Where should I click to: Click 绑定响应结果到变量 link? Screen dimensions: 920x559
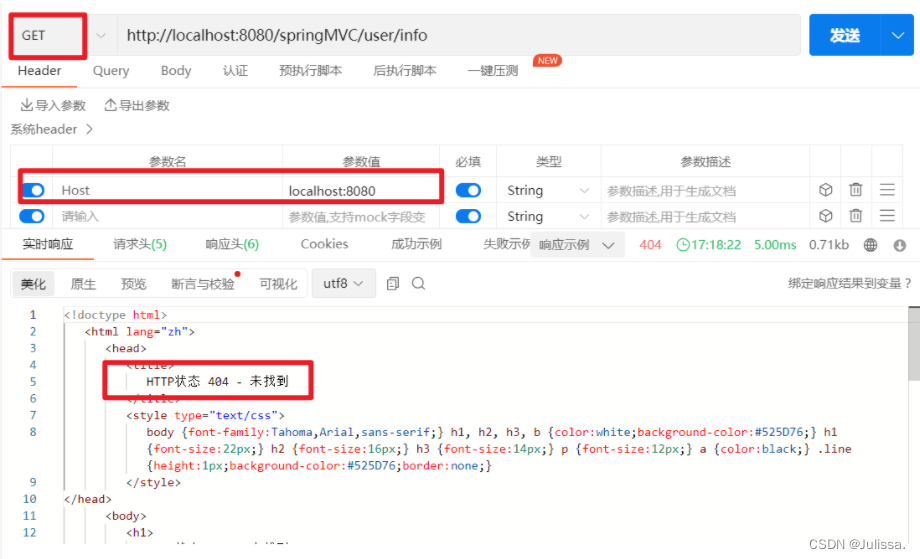click(x=850, y=283)
